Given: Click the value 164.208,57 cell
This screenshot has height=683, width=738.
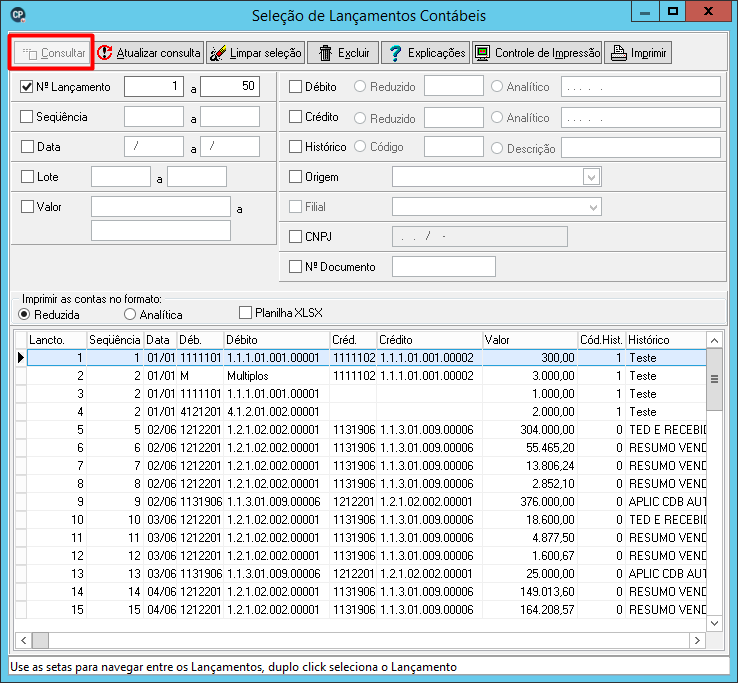Looking at the screenshot, I should coord(530,610).
